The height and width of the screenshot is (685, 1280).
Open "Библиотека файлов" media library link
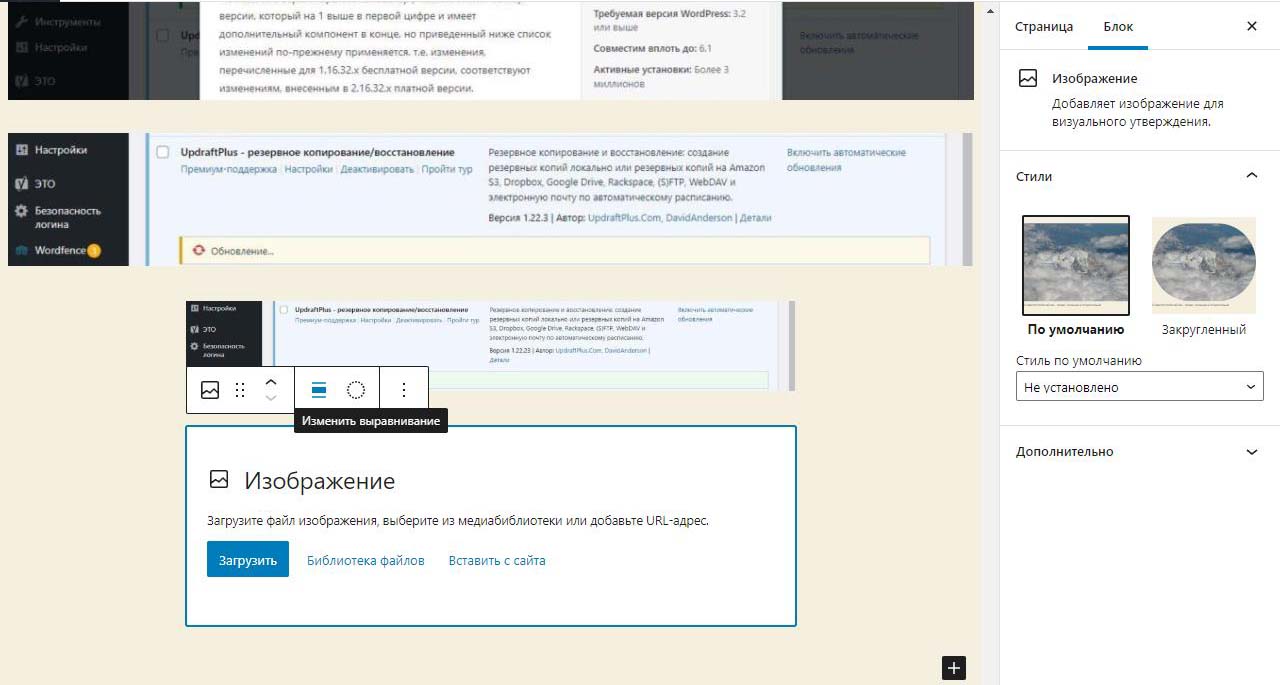365,560
